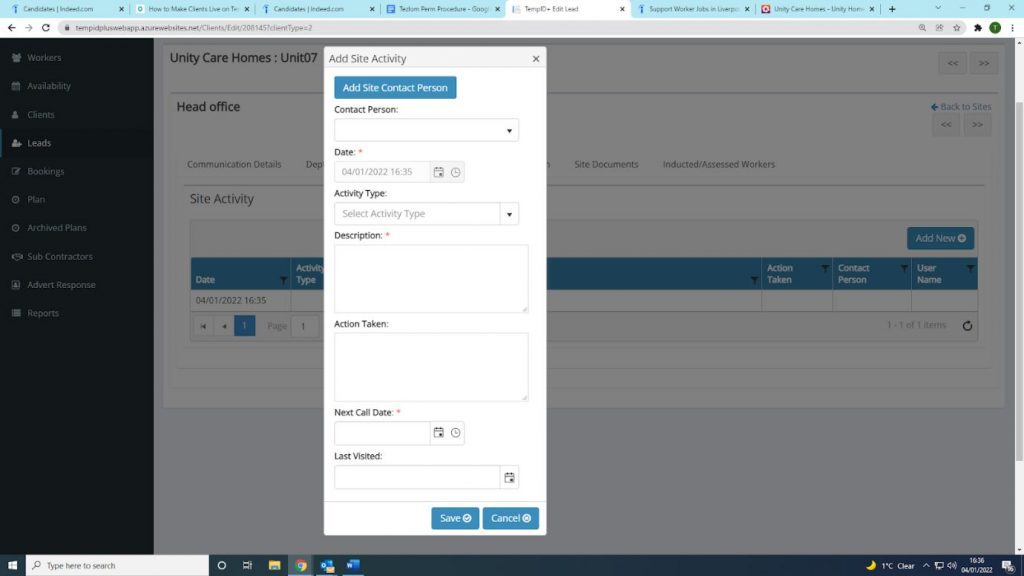
Task: Open calendar picker for Date field
Action: pyautogui.click(x=438, y=172)
